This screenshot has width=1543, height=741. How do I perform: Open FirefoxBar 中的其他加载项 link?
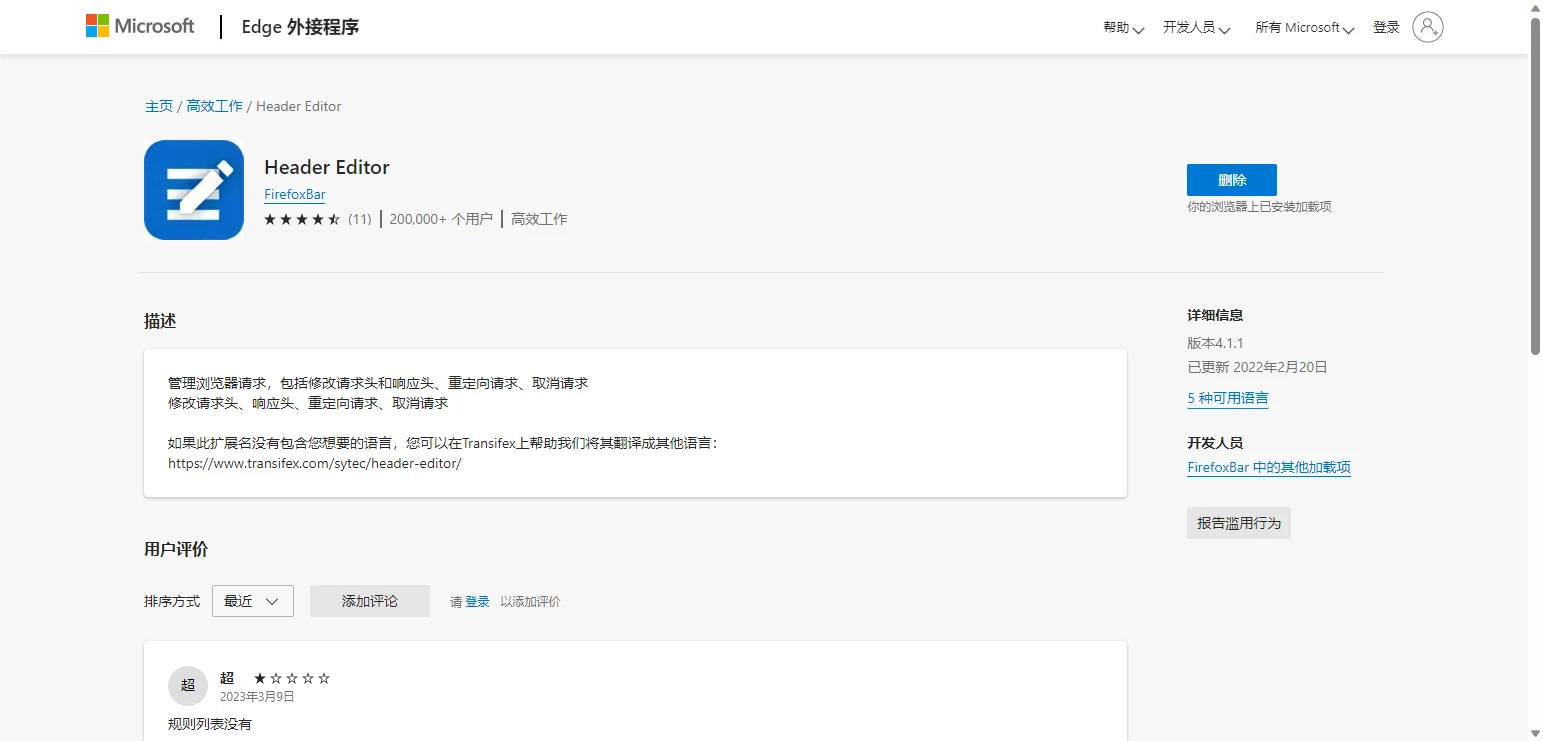(x=1269, y=467)
